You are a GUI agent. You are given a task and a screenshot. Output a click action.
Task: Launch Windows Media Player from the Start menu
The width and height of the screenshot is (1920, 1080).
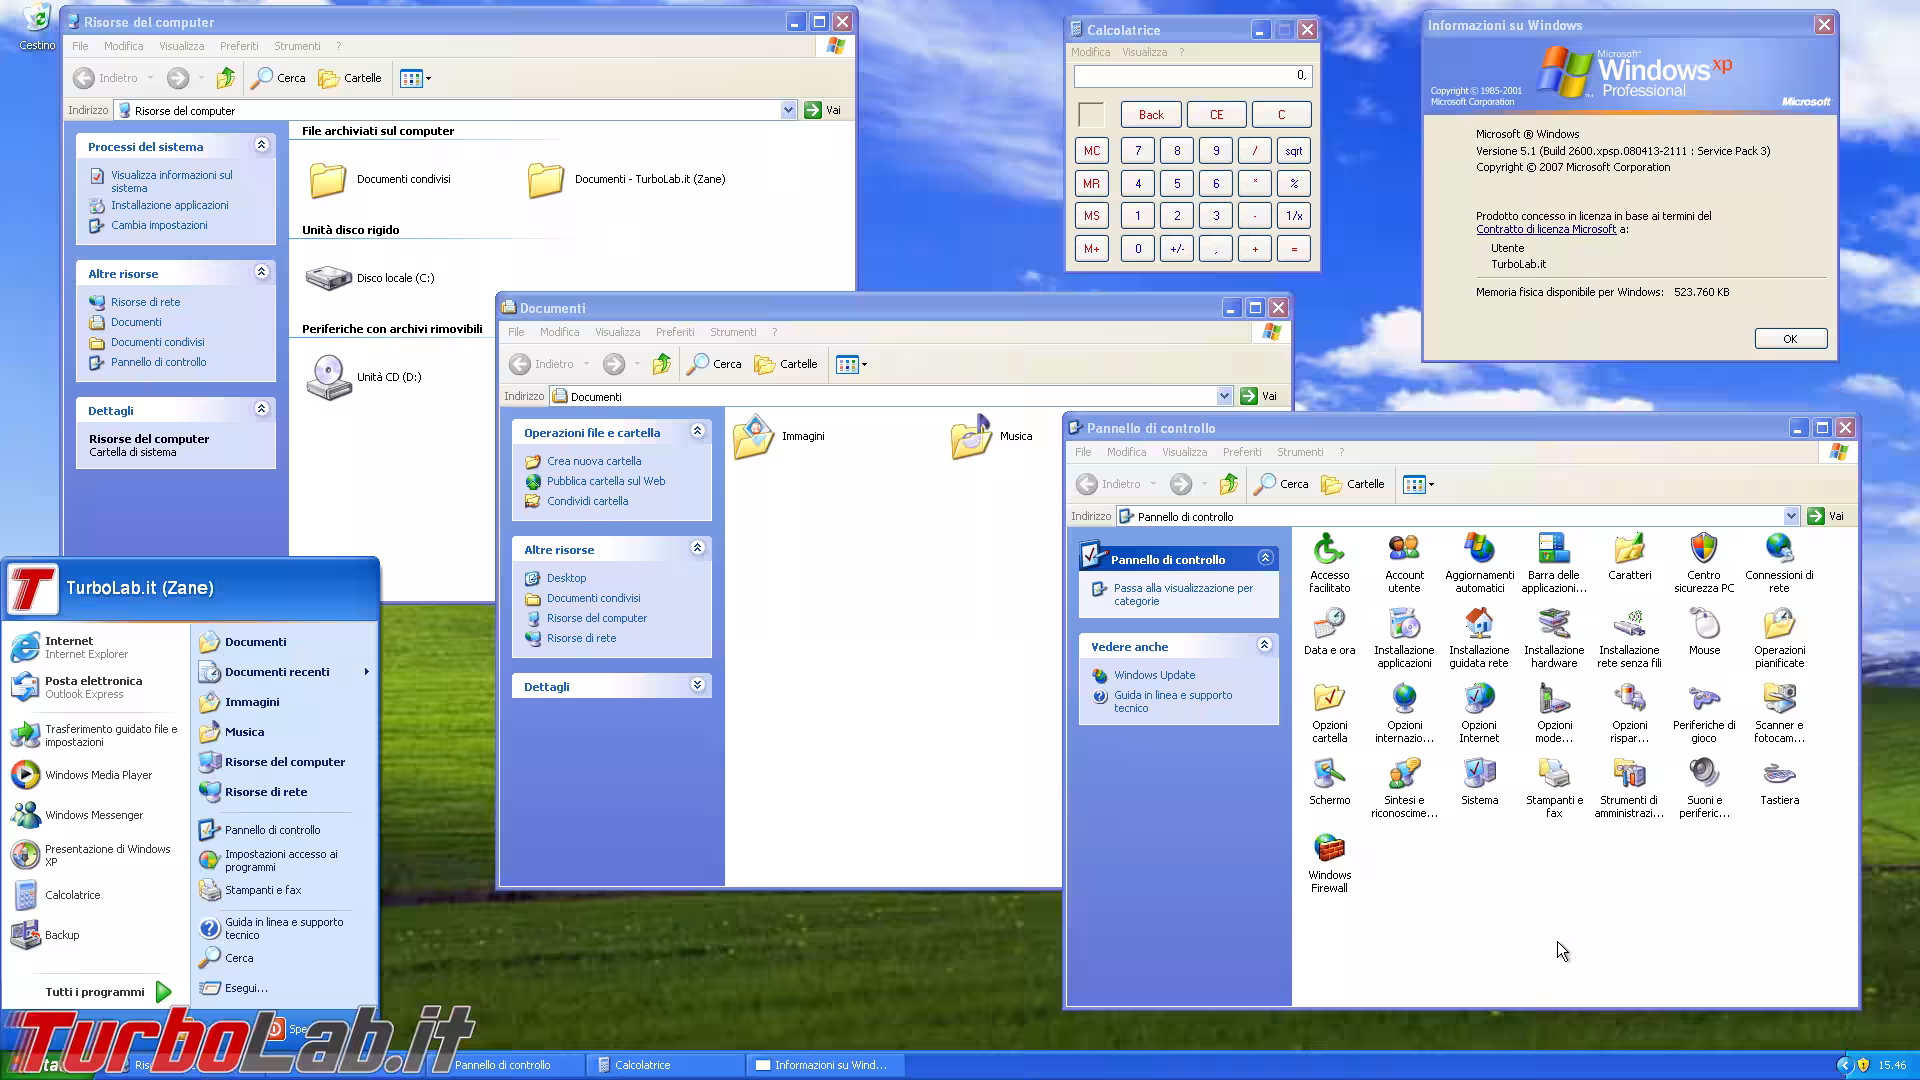click(x=97, y=774)
